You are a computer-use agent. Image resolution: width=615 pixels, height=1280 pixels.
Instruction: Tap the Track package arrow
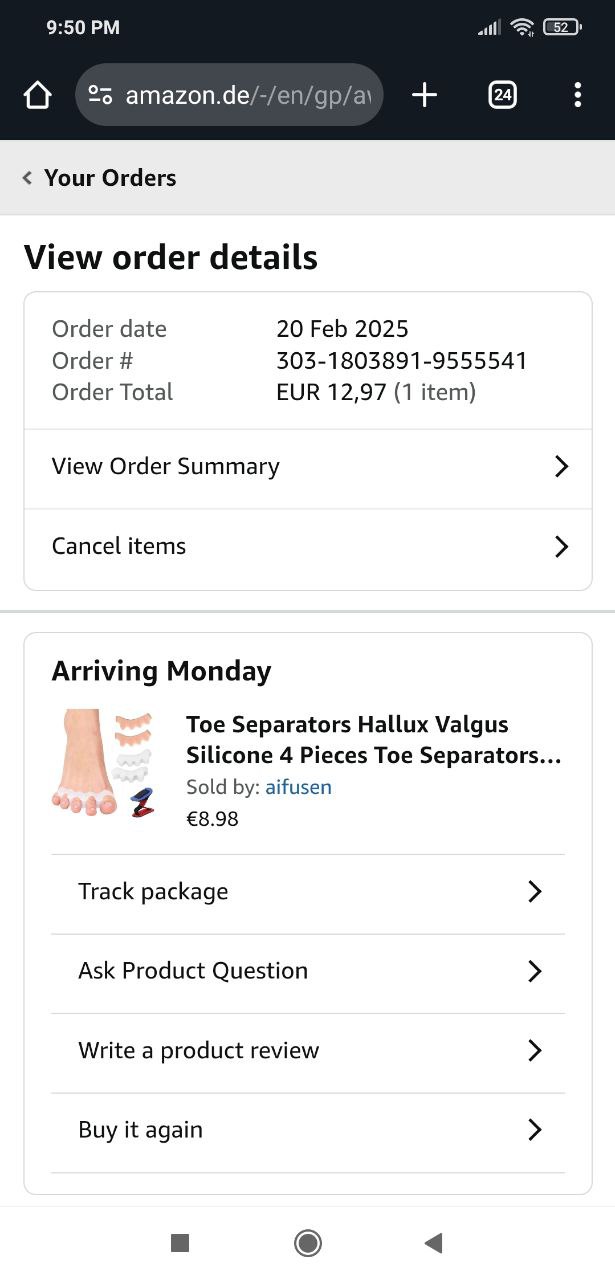click(535, 892)
